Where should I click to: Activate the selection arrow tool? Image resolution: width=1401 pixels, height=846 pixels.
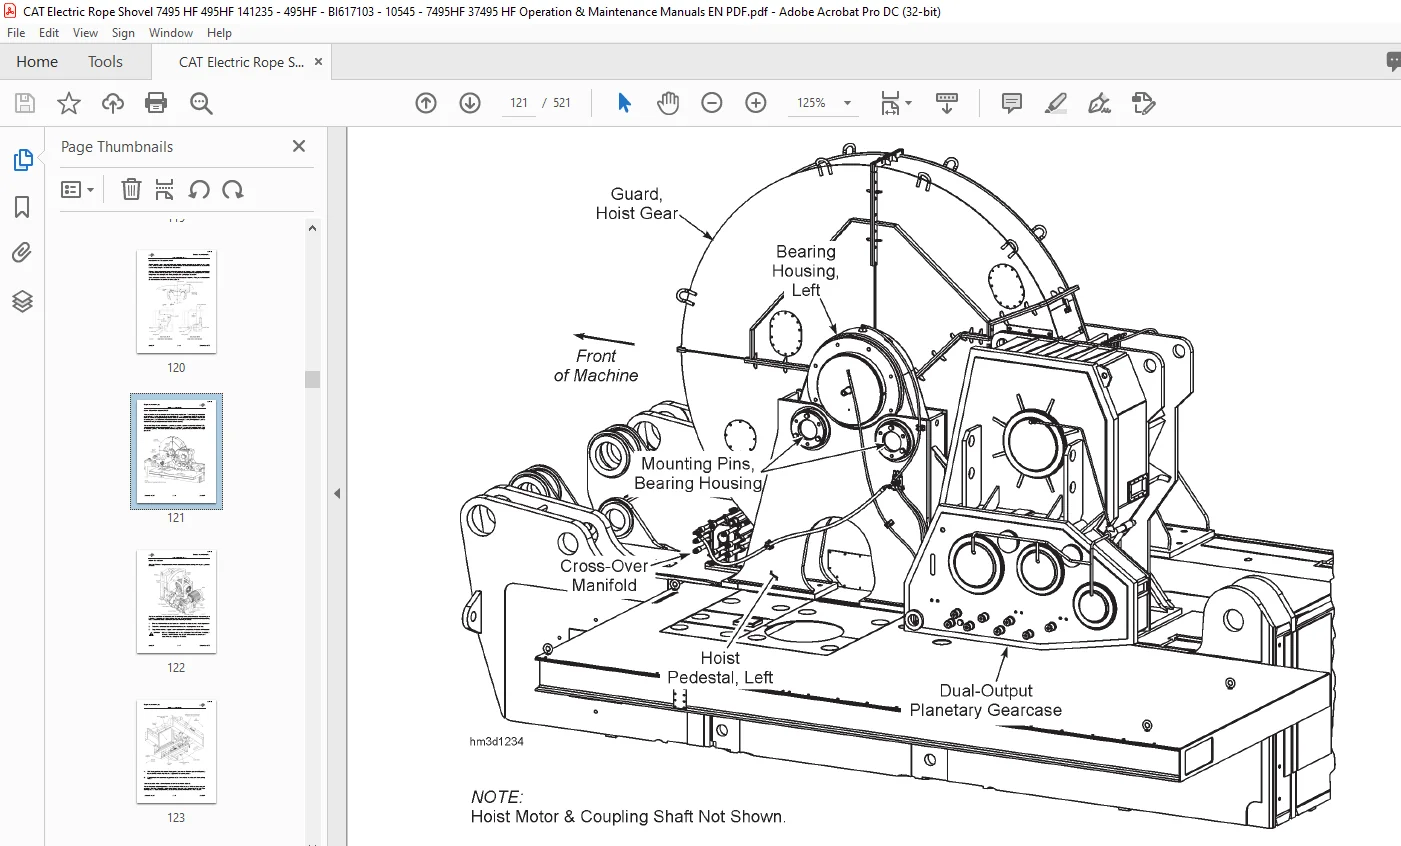pos(624,103)
